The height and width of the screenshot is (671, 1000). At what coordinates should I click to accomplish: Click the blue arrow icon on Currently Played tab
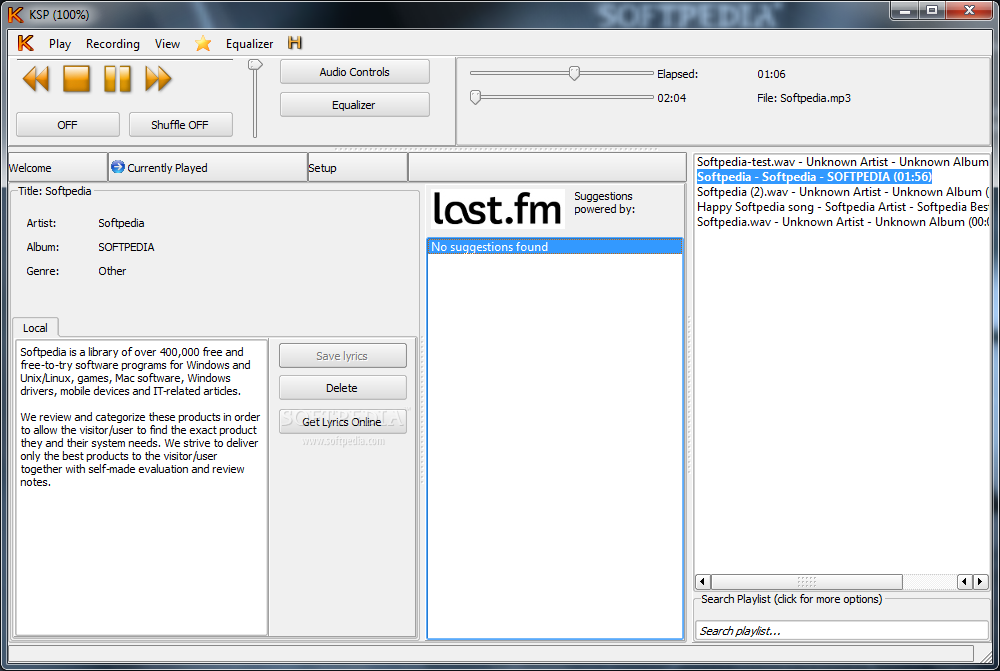click(x=117, y=167)
